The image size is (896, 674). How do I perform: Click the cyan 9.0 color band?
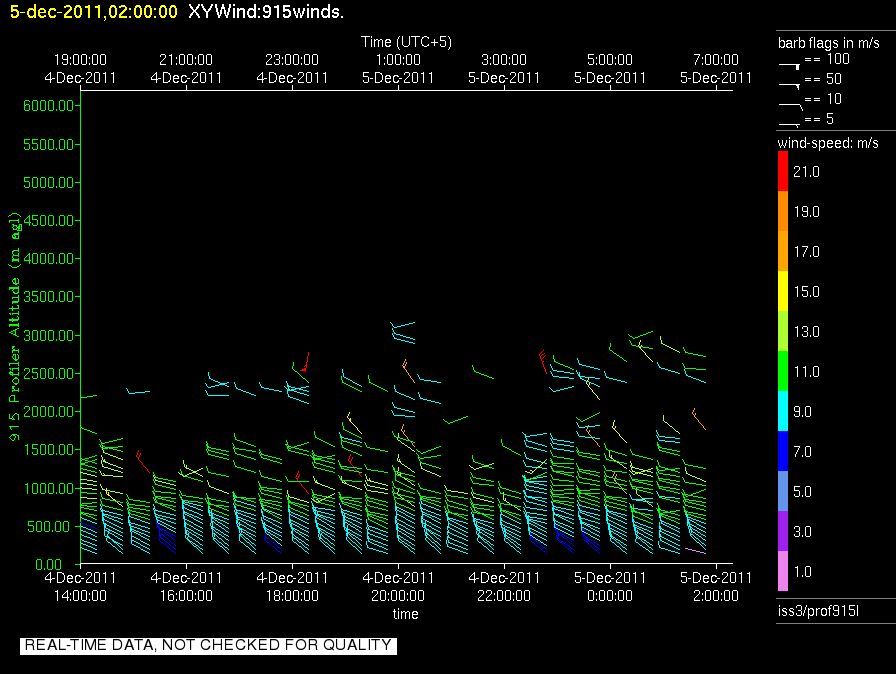[x=783, y=411]
